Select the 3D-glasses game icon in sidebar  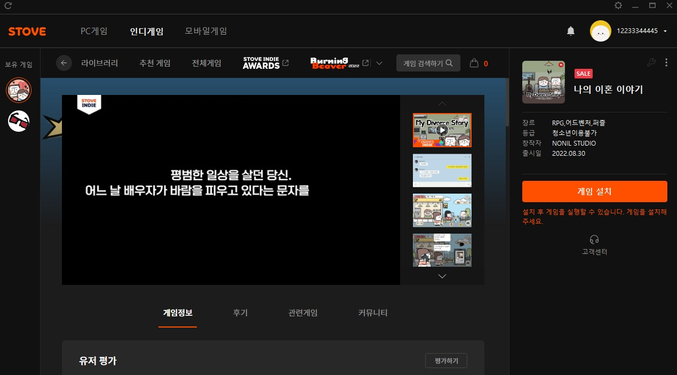[x=19, y=121]
